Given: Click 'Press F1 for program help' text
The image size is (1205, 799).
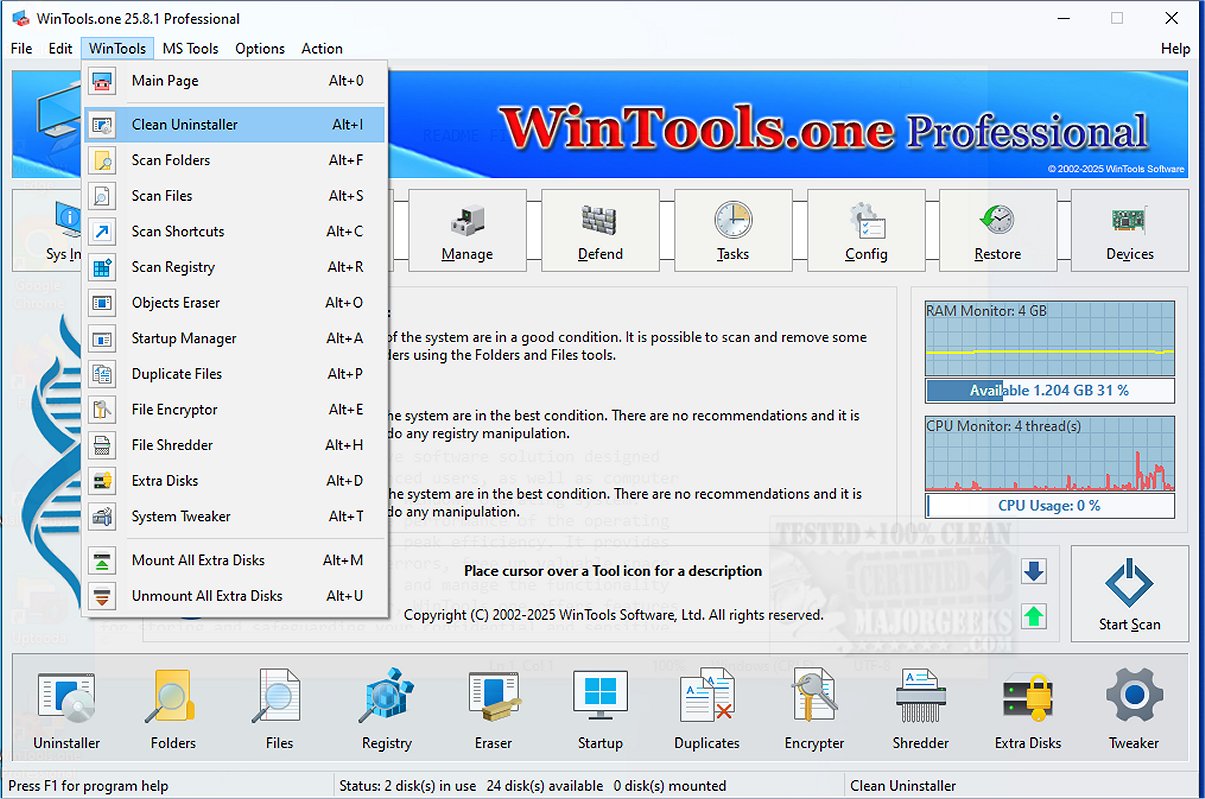Looking at the screenshot, I should coord(89,786).
